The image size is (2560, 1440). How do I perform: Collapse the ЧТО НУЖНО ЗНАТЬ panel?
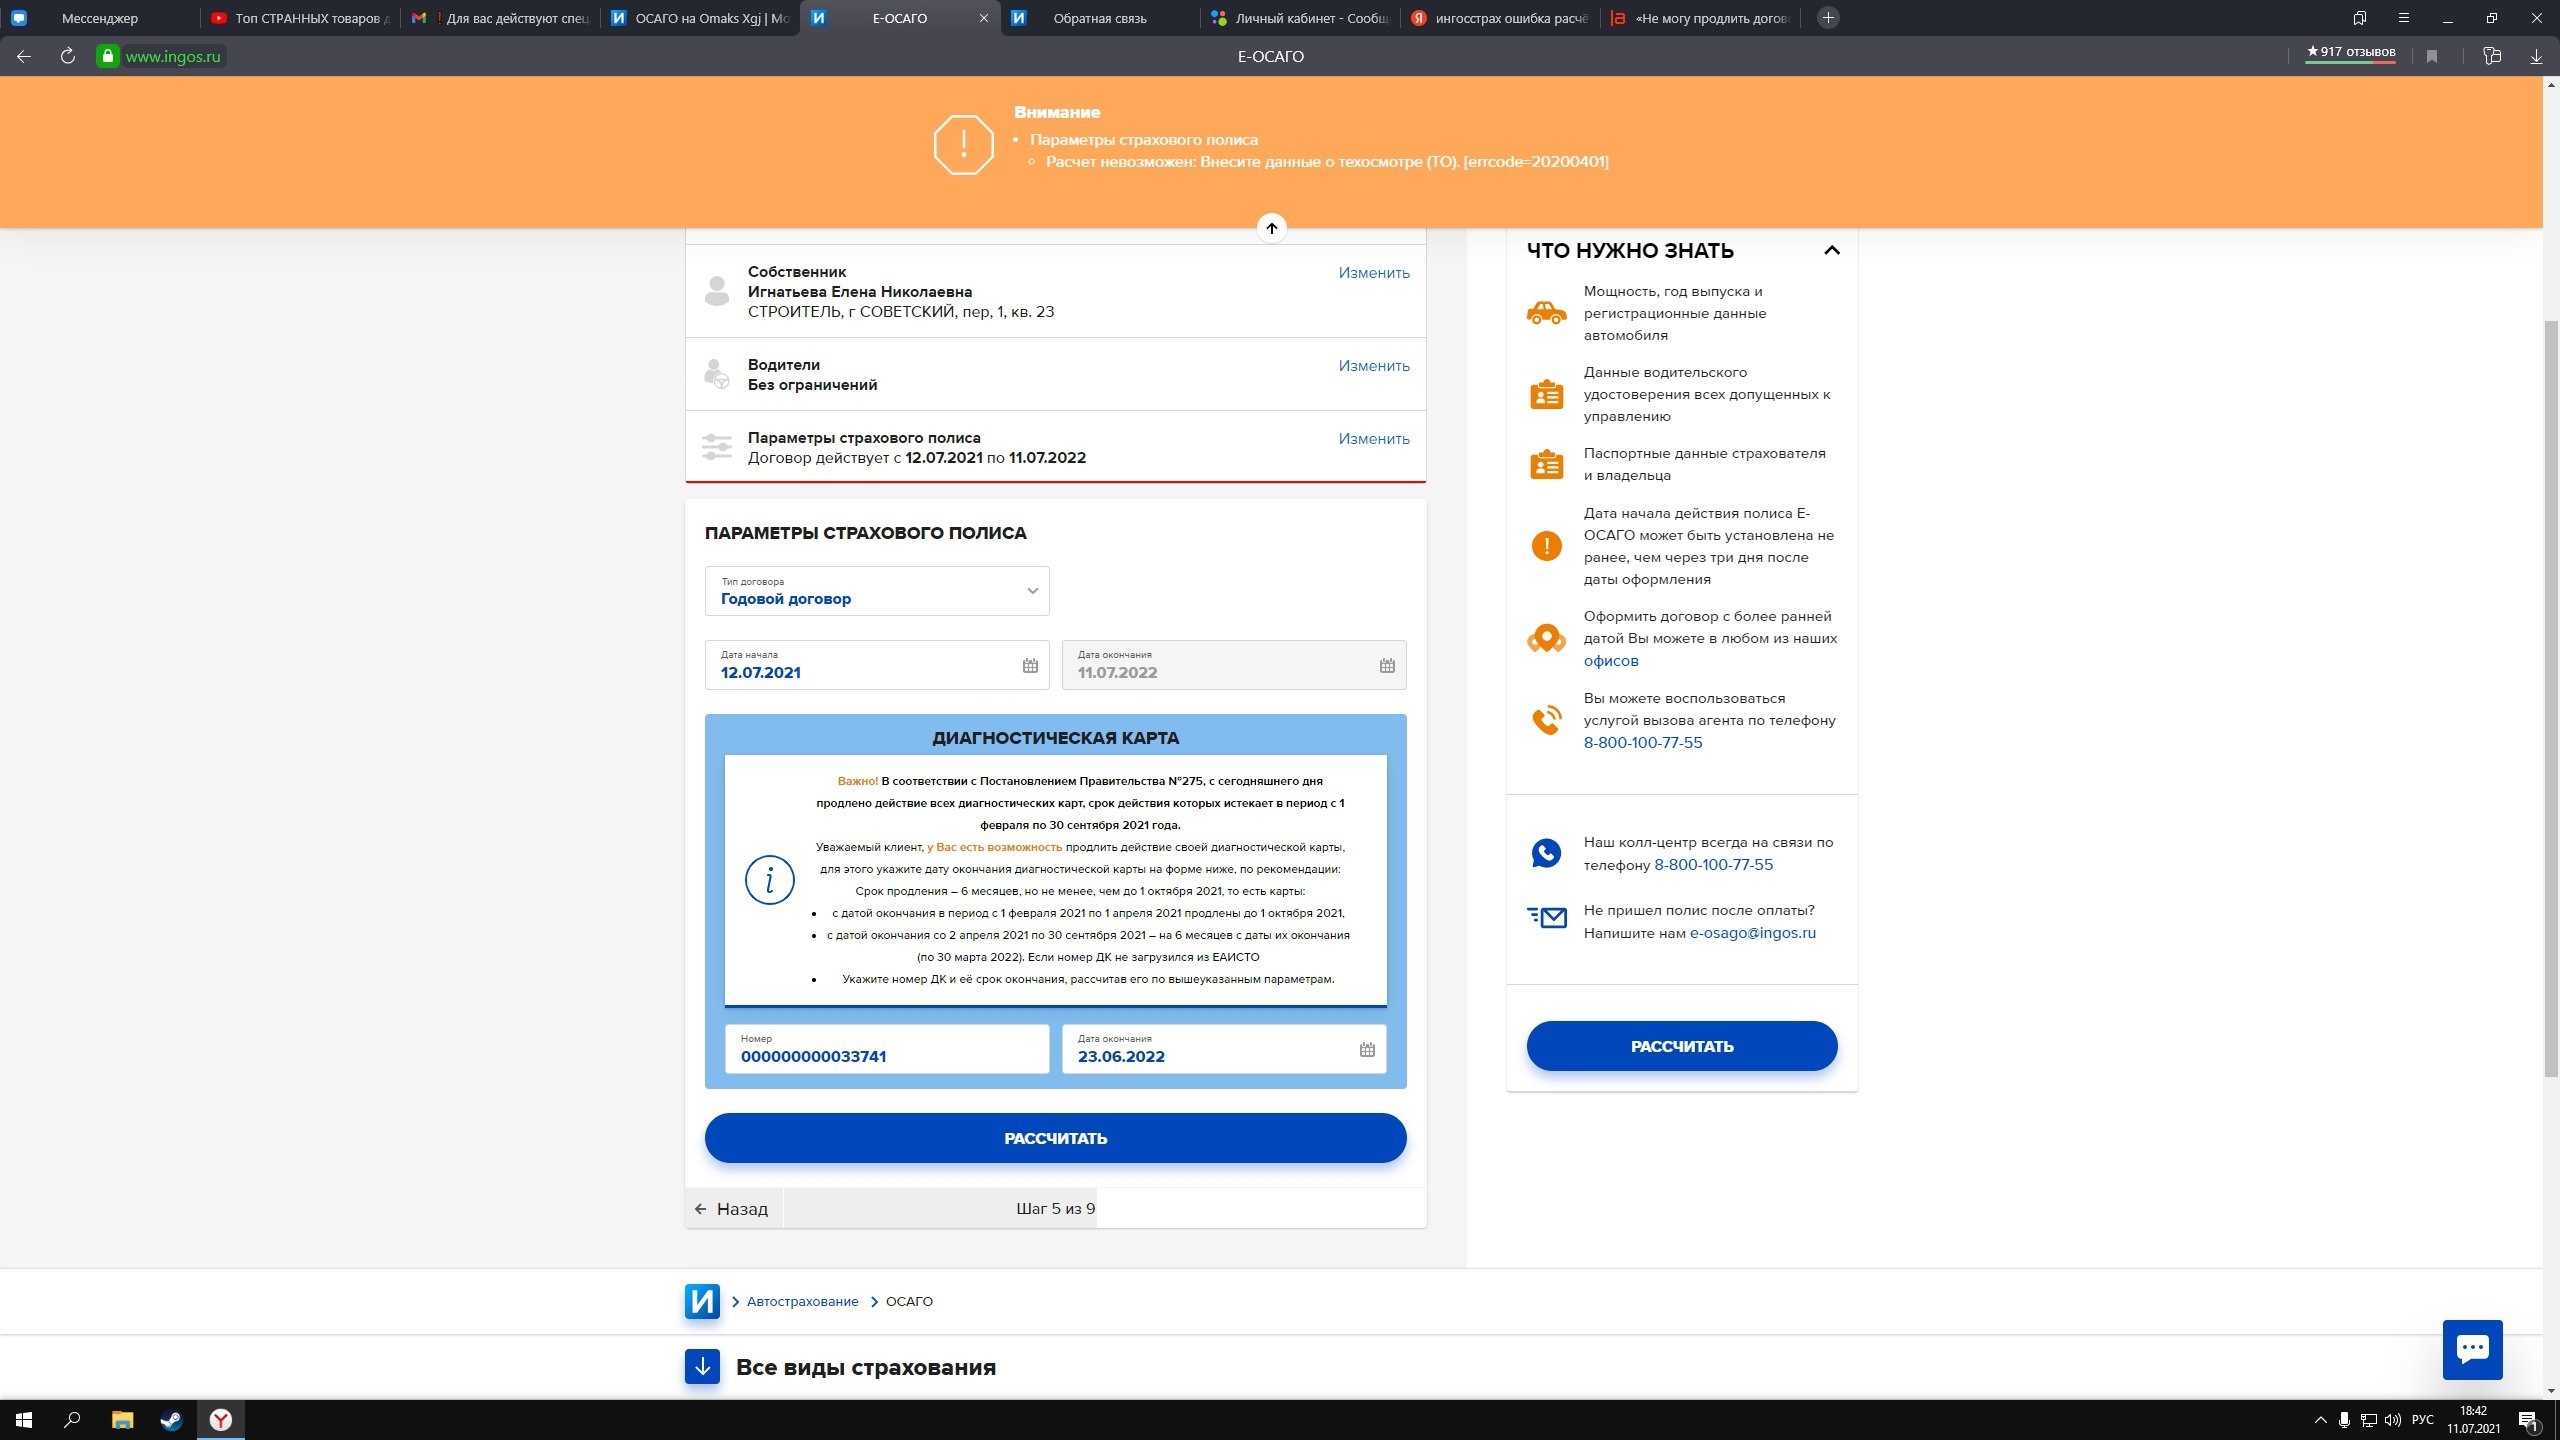(x=1832, y=250)
